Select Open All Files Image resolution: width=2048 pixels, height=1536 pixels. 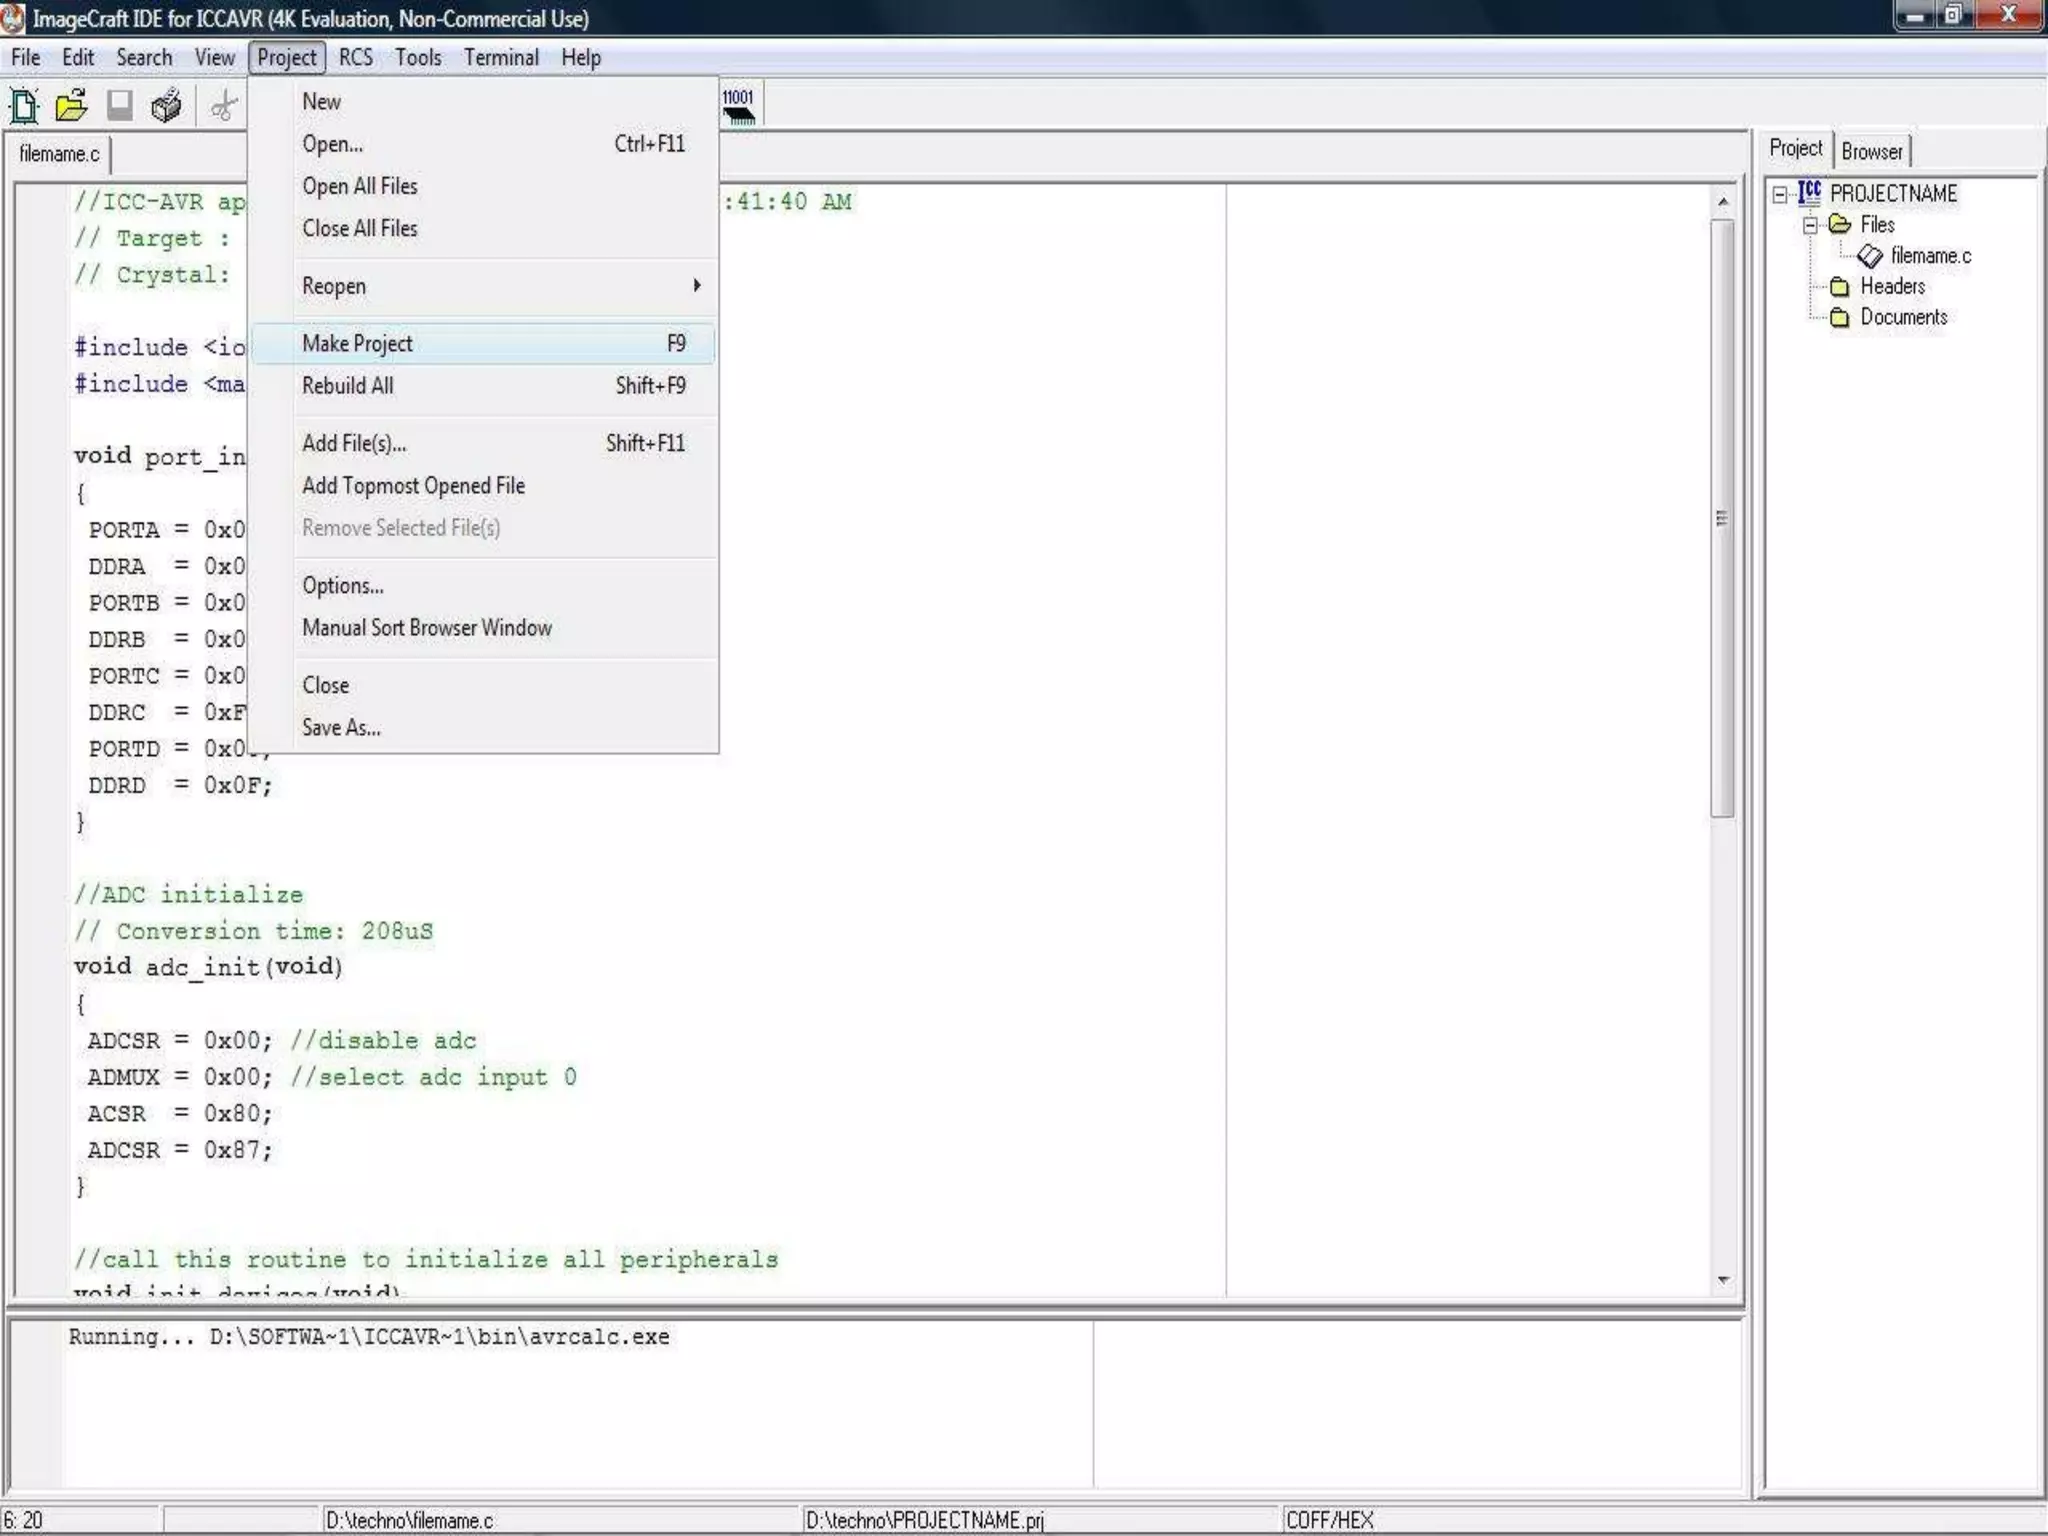(x=484, y=186)
